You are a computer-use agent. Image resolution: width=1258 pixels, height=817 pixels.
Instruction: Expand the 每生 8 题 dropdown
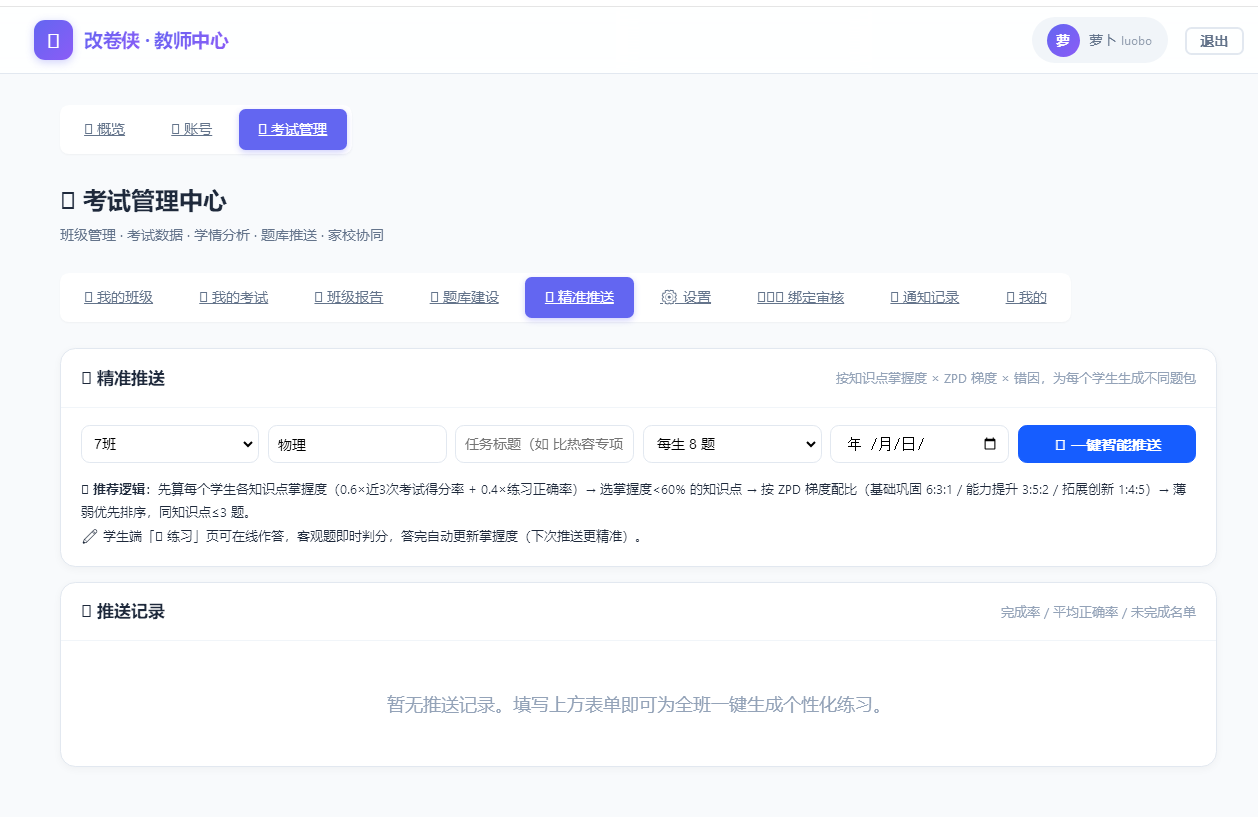click(x=732, y=444)
